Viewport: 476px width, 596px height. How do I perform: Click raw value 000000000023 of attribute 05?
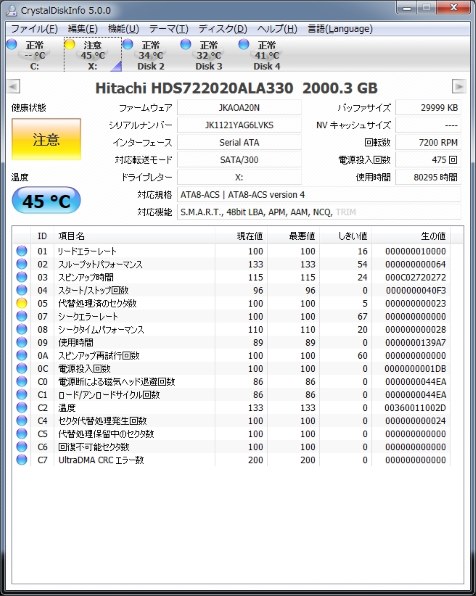tap(416, 303)
